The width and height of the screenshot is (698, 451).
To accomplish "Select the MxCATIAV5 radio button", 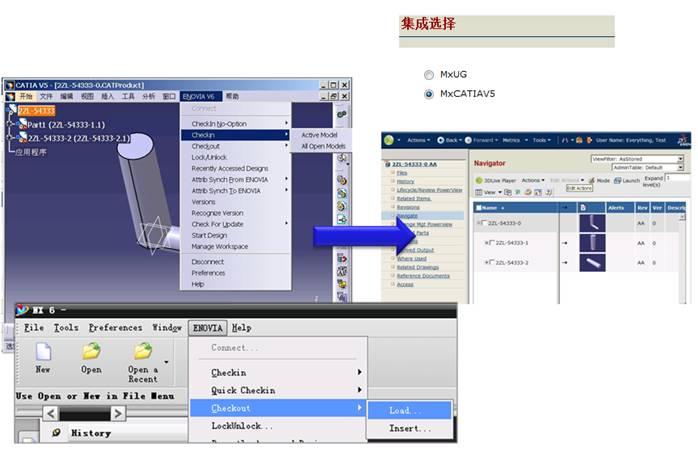I will [429, 94].
